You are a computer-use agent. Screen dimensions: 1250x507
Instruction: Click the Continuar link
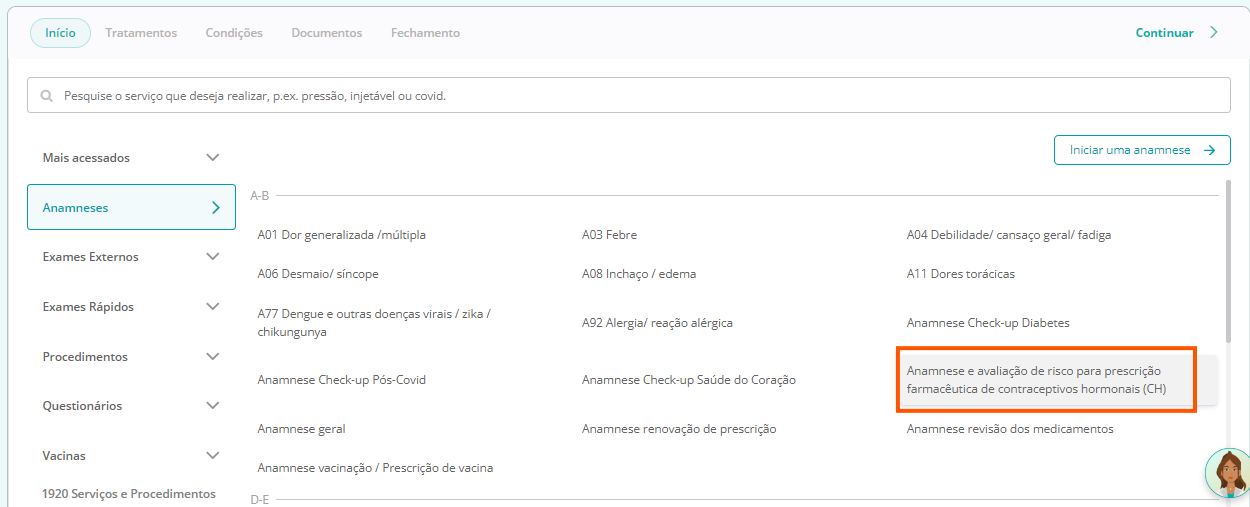[1164, 33]
